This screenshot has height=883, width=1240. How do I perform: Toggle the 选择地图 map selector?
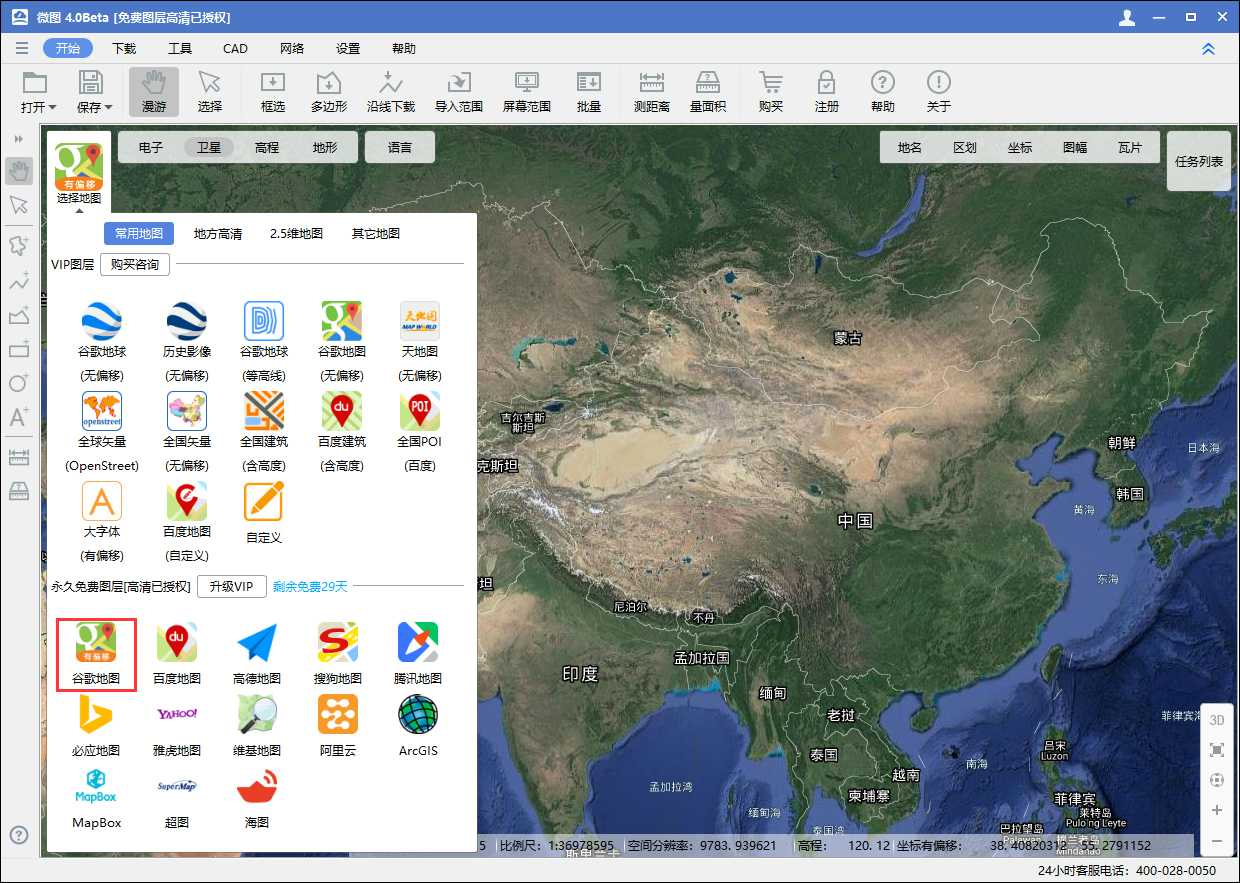pyautogui.click(x=79, y=173)
